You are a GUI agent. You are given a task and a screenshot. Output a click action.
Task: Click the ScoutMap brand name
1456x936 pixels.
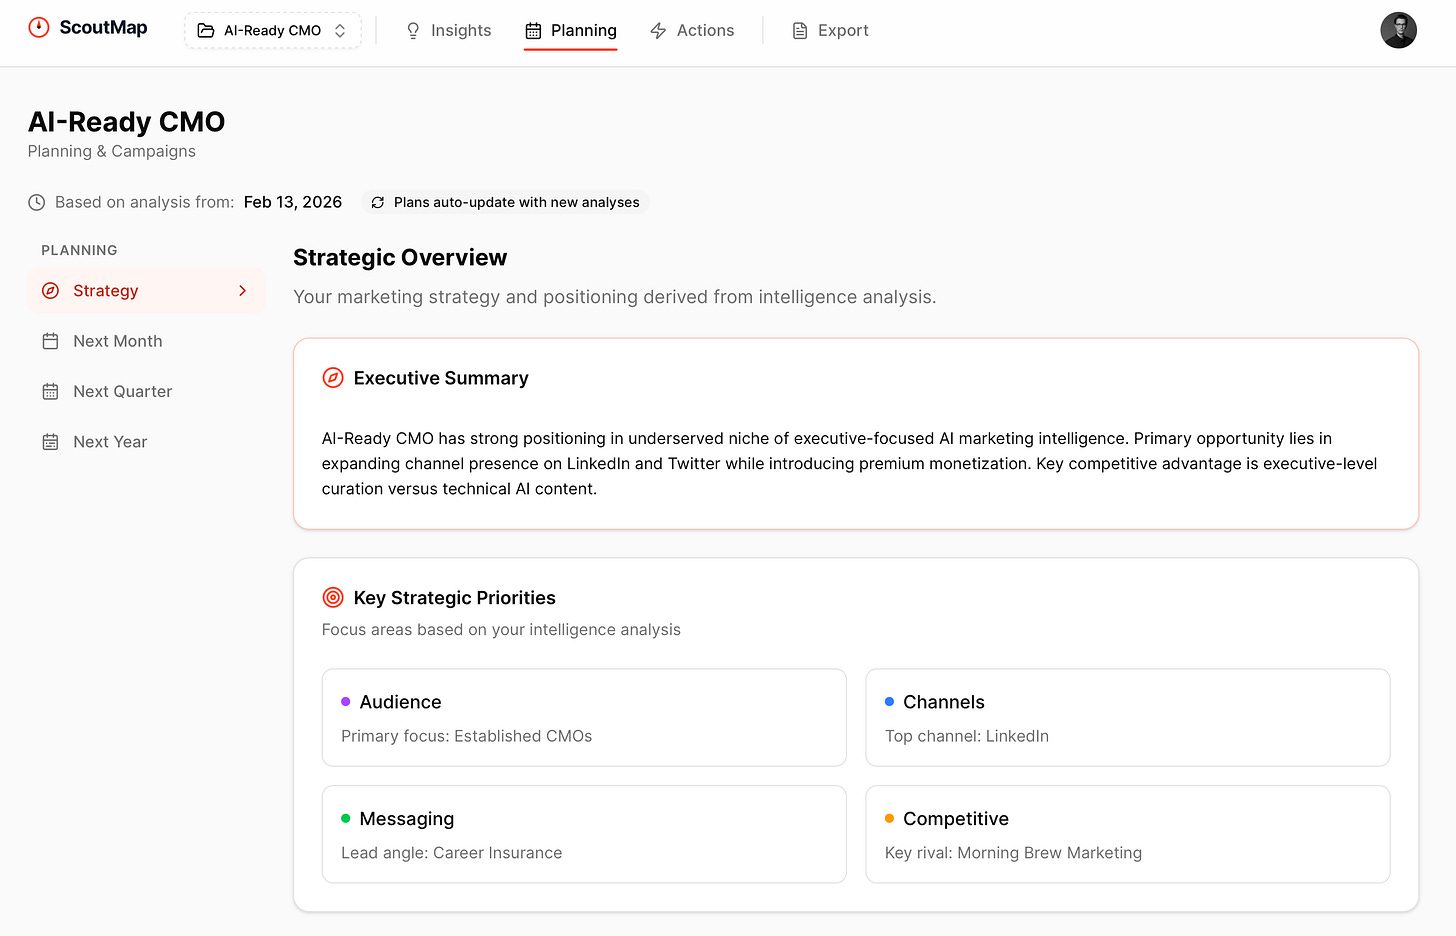pyautogui.click(x=103, y=28)
